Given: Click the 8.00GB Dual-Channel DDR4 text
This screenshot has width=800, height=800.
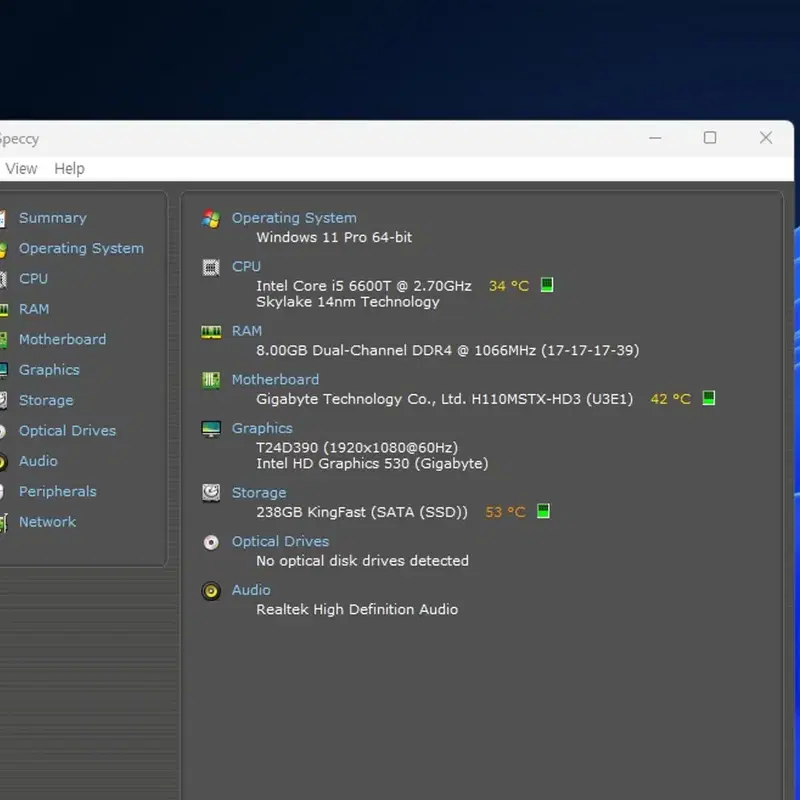Looking at the screenshot, I should tap(447, 351).
